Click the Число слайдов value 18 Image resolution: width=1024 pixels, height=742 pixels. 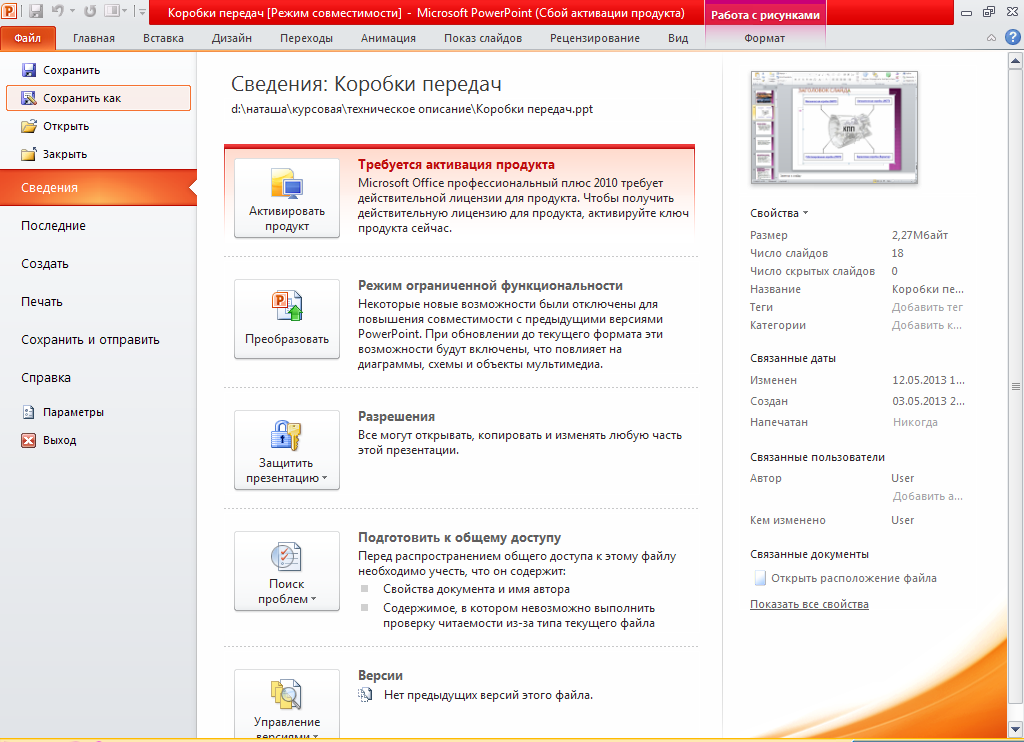tap(897, 253)
